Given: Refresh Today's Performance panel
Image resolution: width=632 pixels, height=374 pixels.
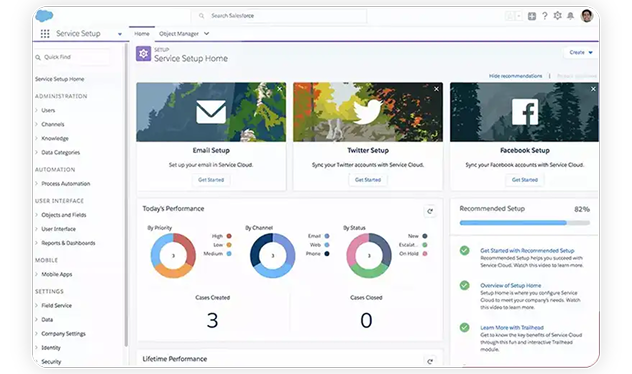Looking at the screenshot, I should pos(430,211).
